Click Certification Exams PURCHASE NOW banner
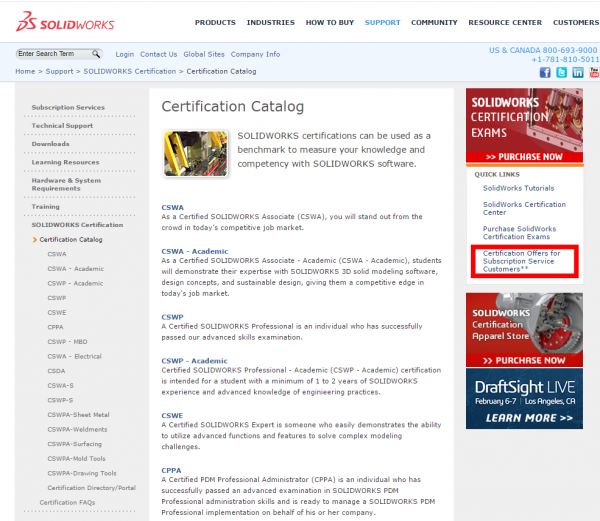600x521 pixels. [524, 125]
